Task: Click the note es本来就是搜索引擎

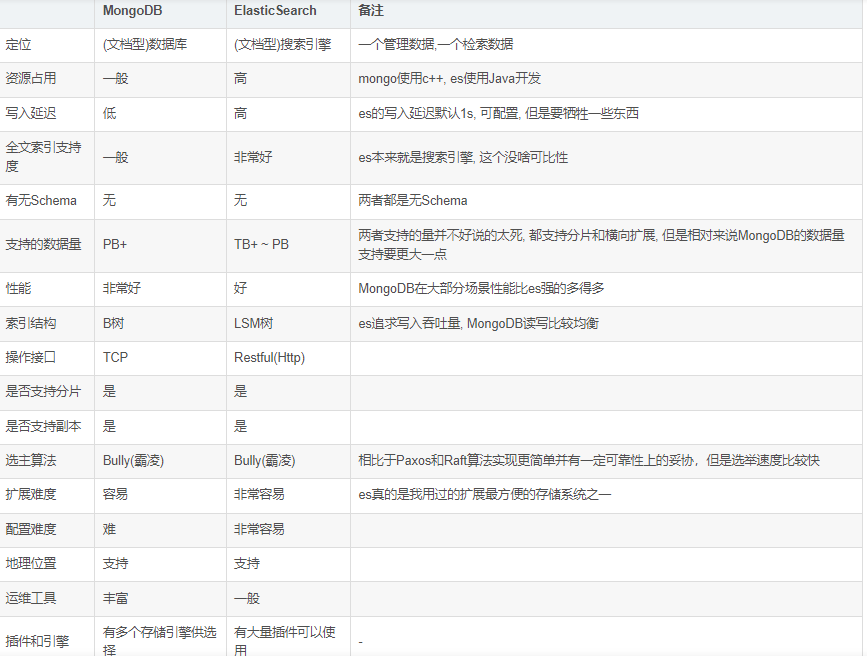Action: click(463, 157)
